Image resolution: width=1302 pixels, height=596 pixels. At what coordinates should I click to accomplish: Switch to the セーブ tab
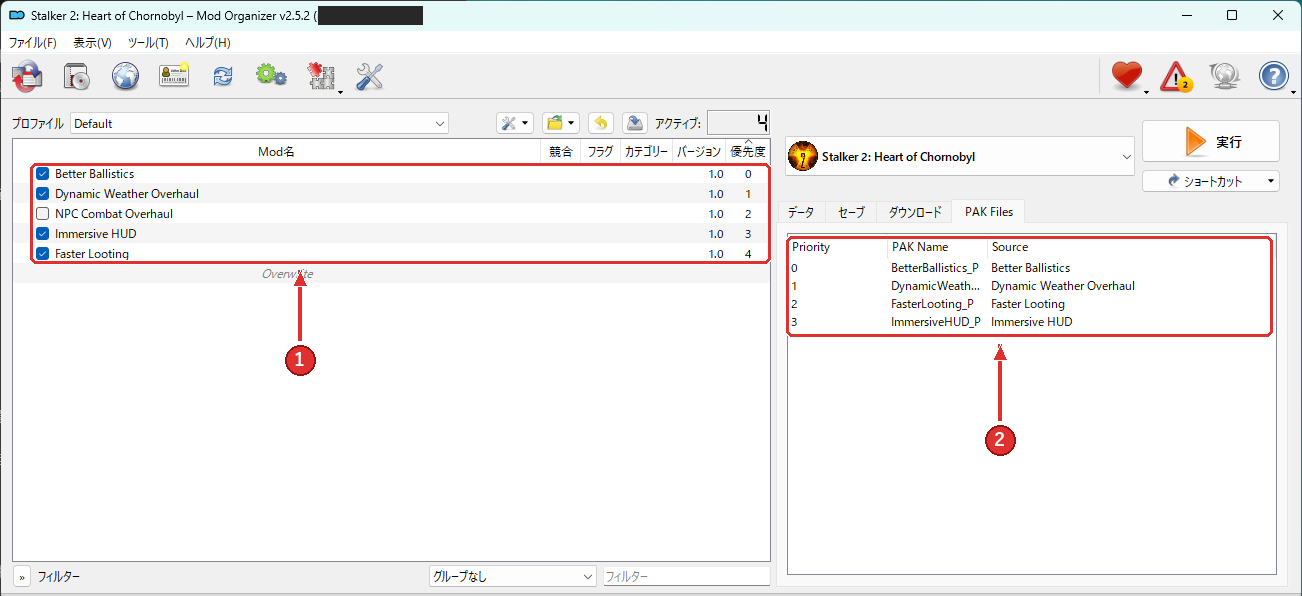click(x=851, y=212)
